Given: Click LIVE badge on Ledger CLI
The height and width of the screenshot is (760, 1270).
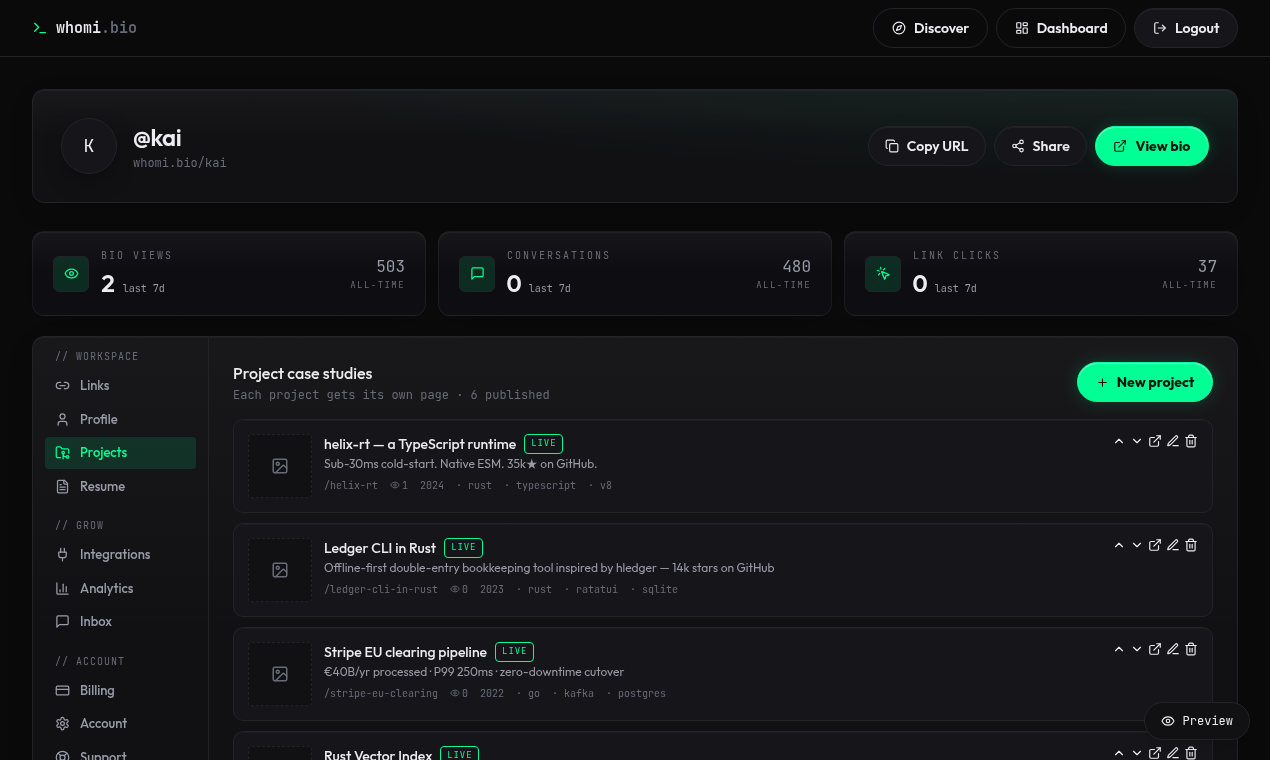Looking at the screenshot, I should [x=463, y=547].
